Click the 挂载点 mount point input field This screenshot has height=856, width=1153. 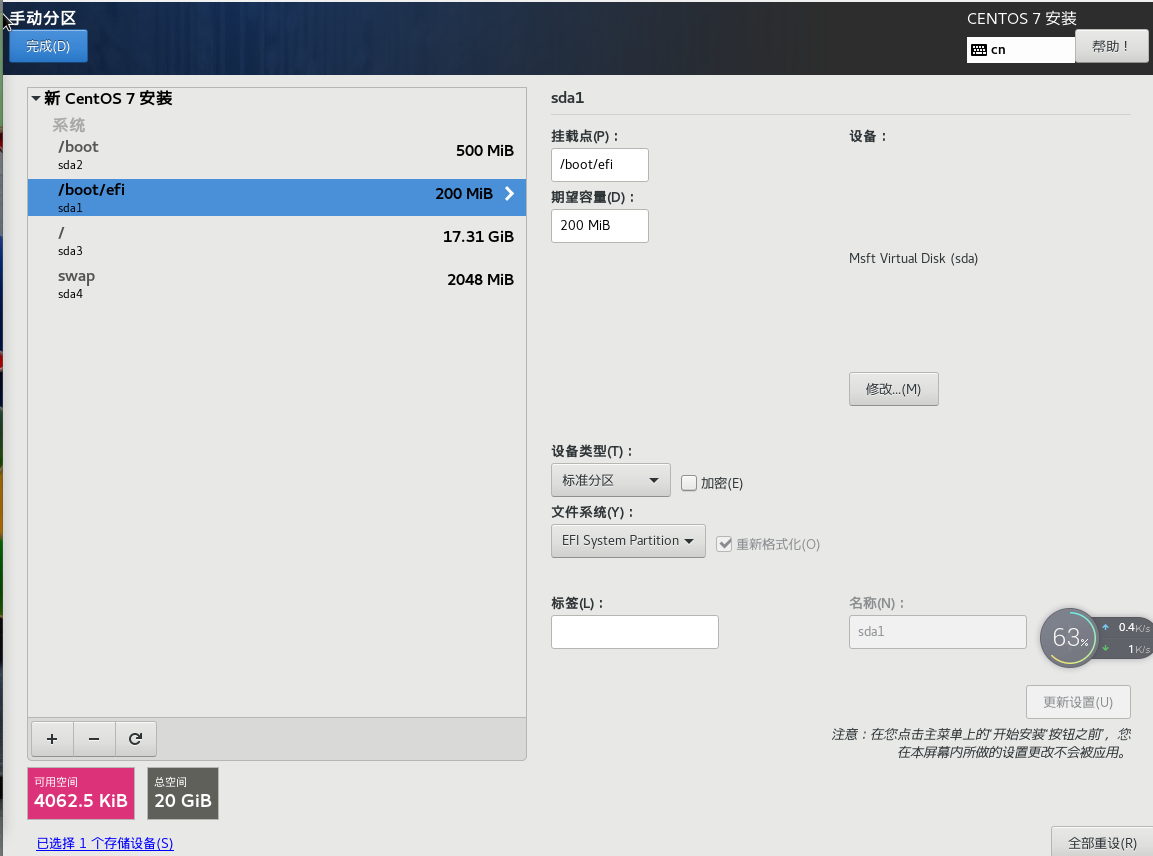tap(600, 165)
